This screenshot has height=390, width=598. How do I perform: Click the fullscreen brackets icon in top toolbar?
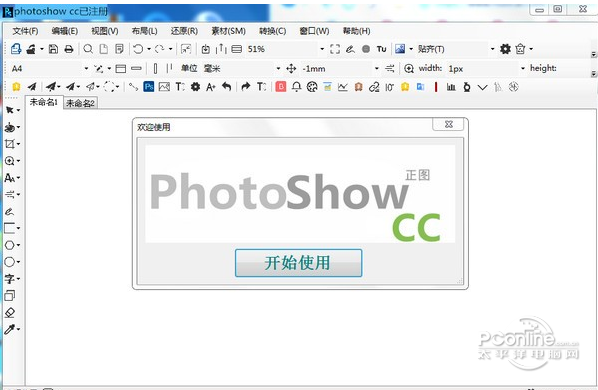click(x=335, y=49)
